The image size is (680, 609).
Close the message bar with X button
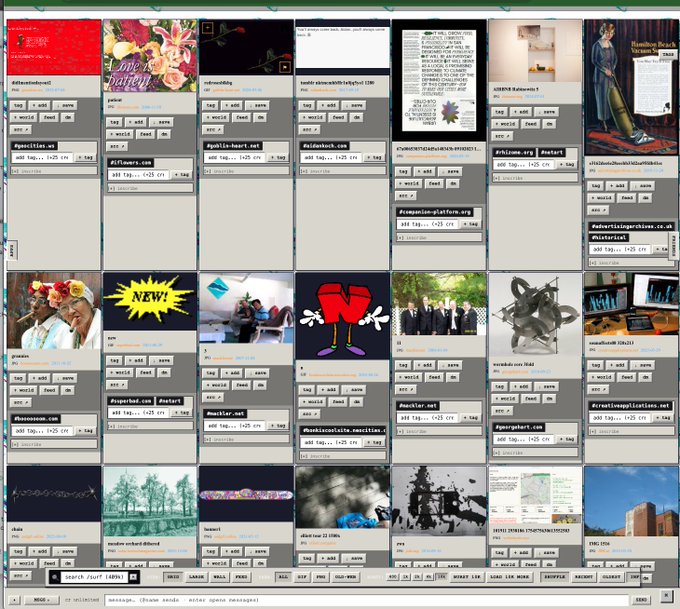point(666,596)
